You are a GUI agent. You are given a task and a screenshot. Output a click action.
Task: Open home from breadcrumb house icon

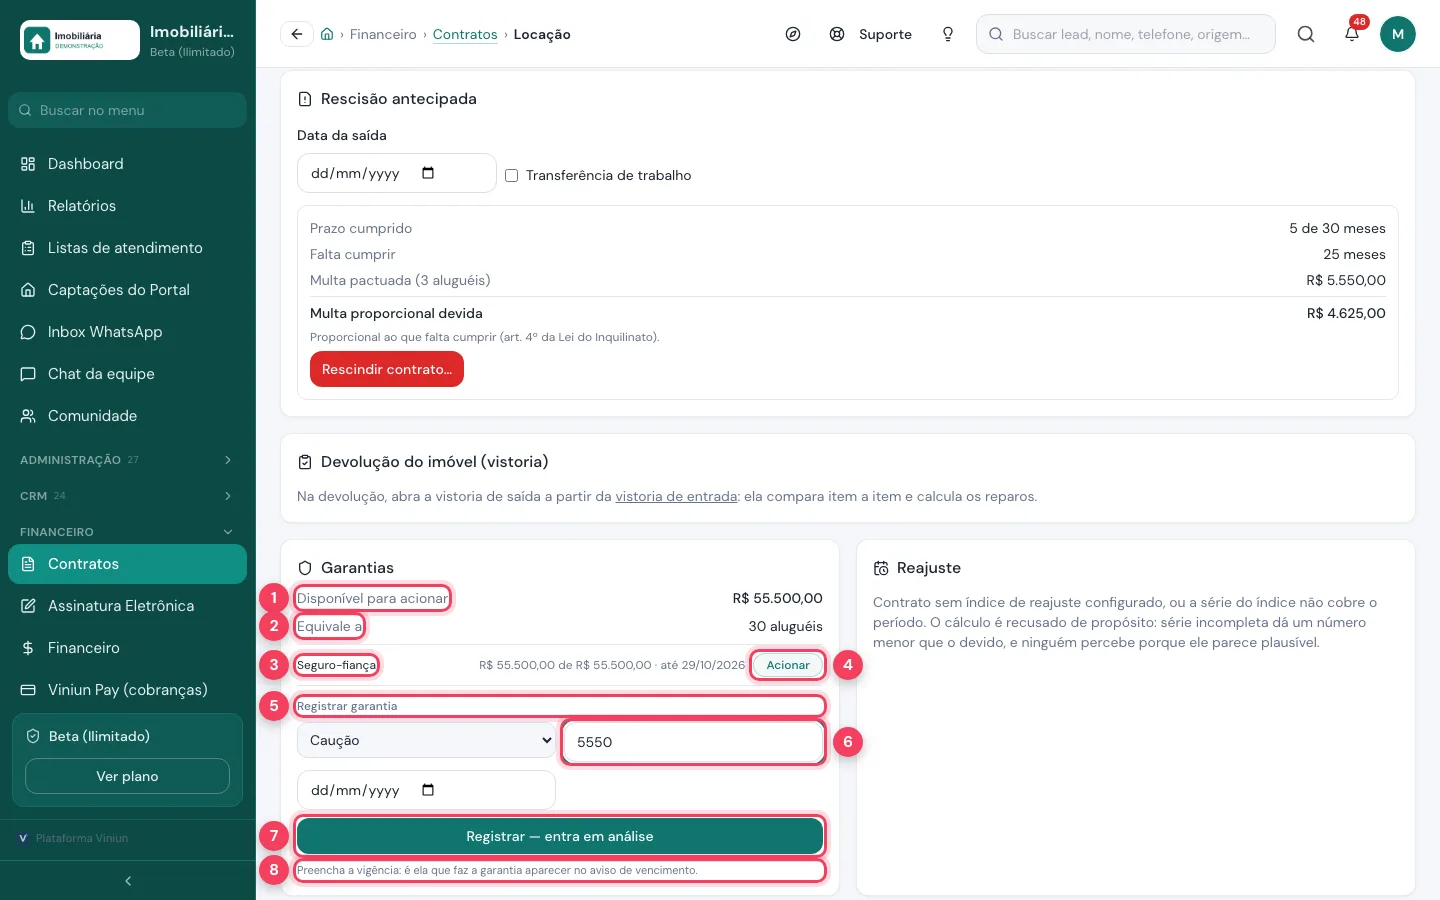pyautogui.click(x=327, y=34)
